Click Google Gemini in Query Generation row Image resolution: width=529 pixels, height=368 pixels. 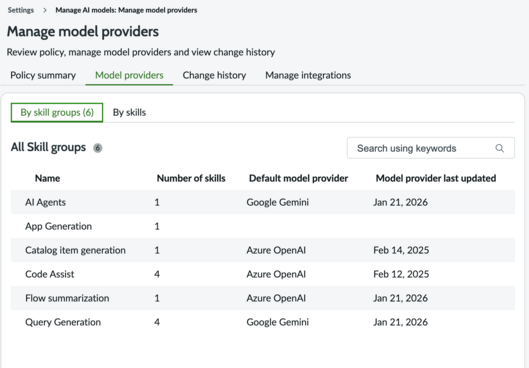click(x=278, y=322)
